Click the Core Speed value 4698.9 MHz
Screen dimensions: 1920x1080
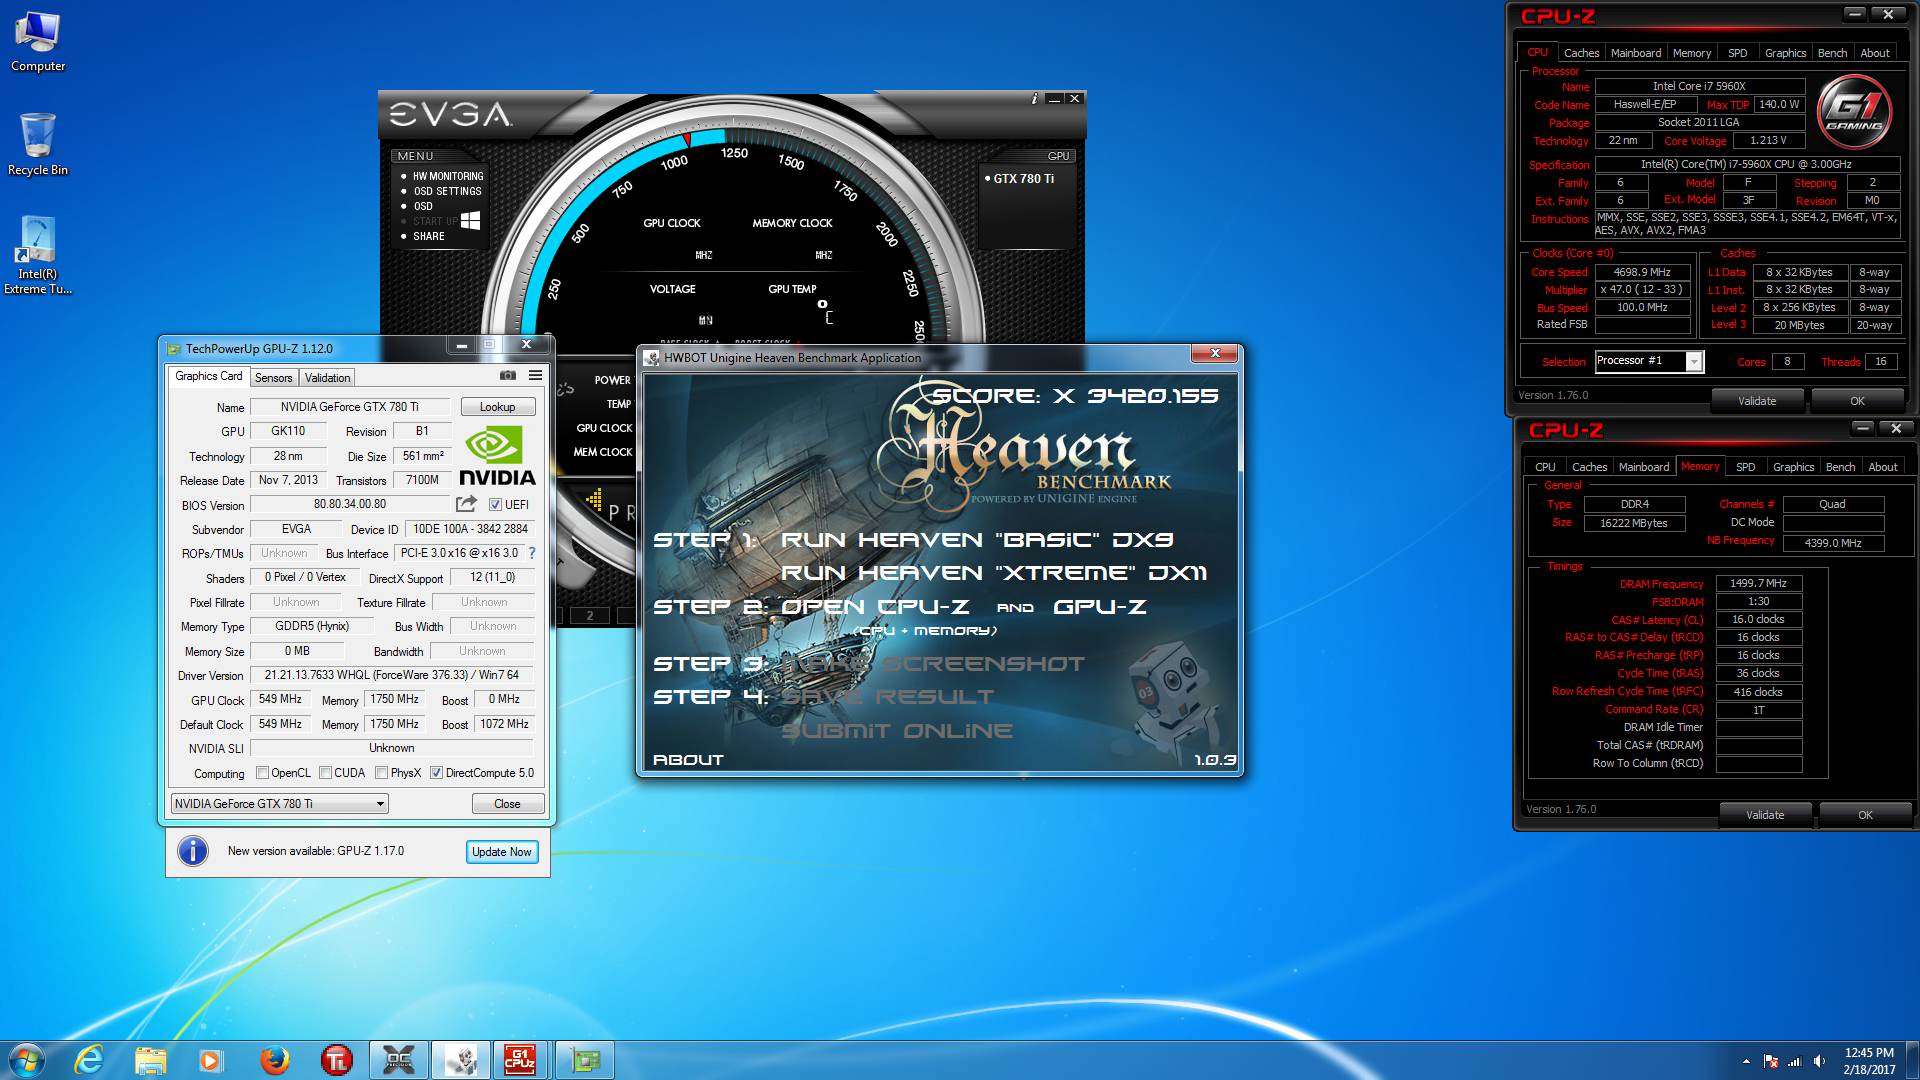(1642, 272)
